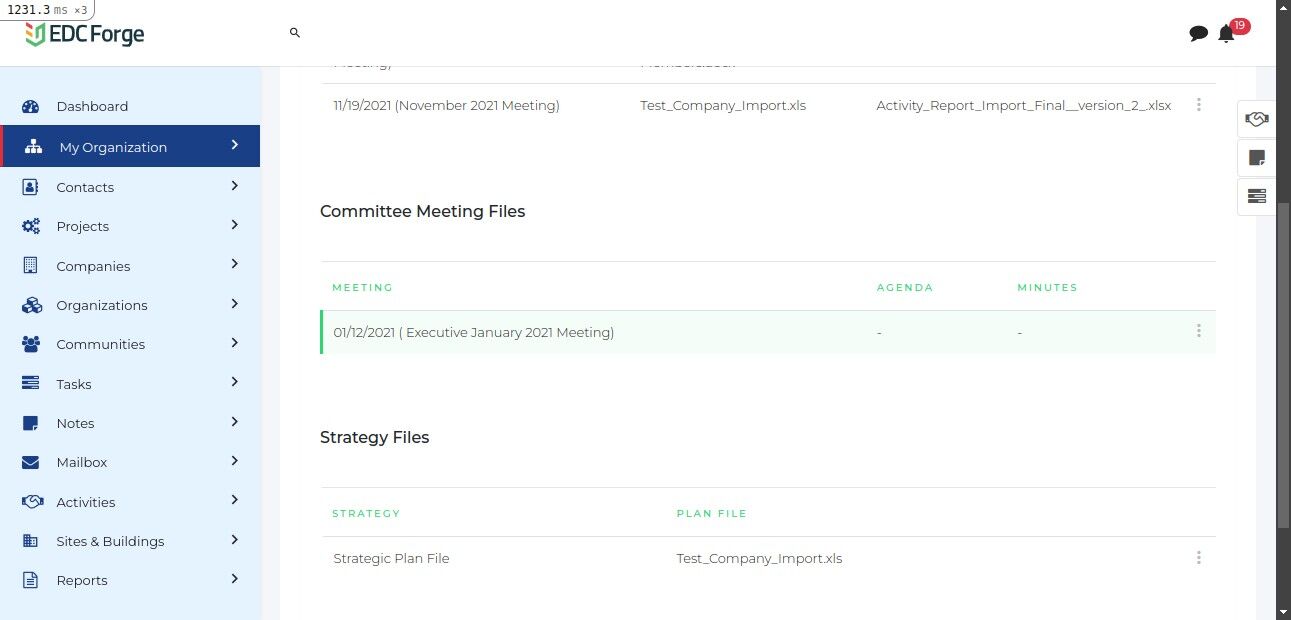This screenshot has height=620, width=1291.
Task: Expand the Reports menu chevron
Action: [x=235, y=579]
